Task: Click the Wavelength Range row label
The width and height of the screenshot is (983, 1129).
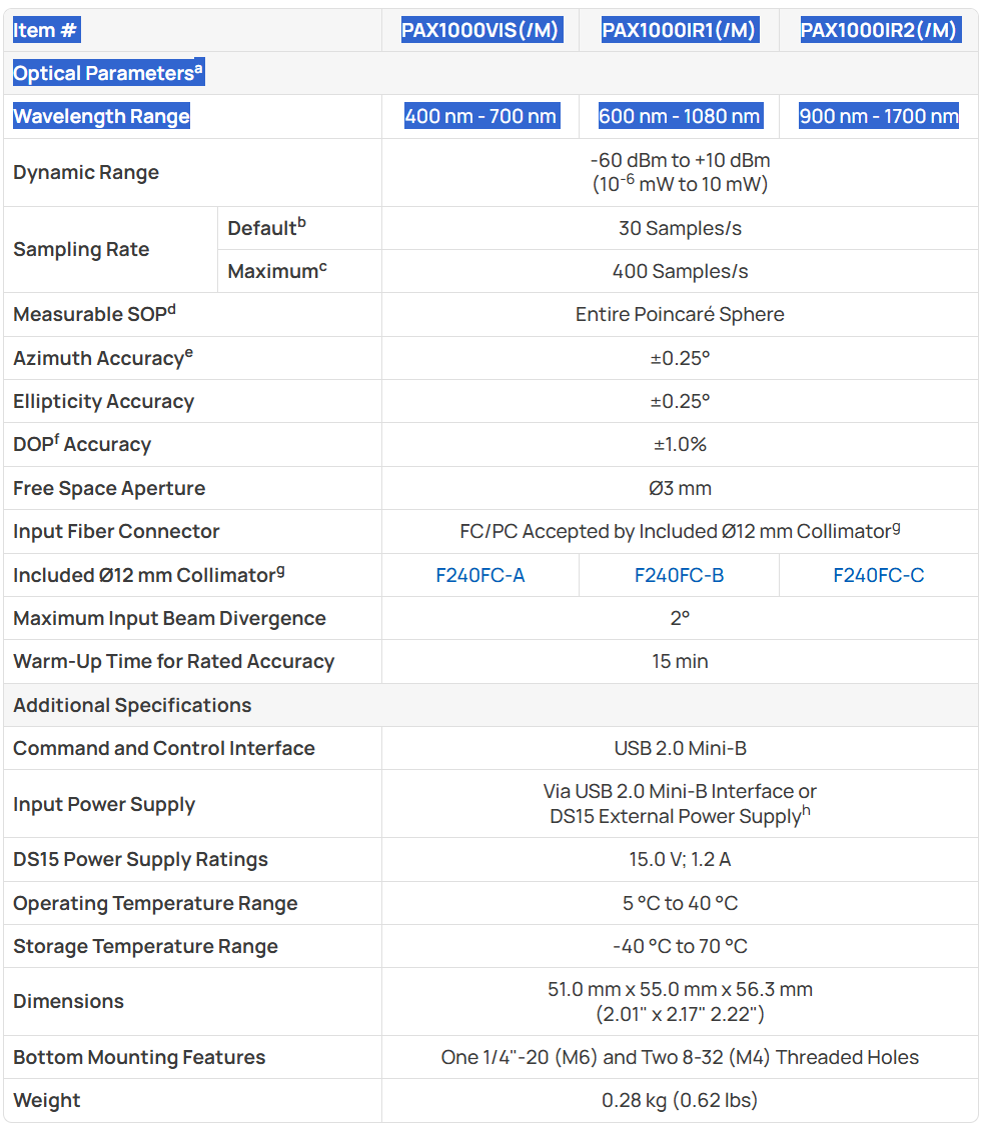Action: [102, 117]
